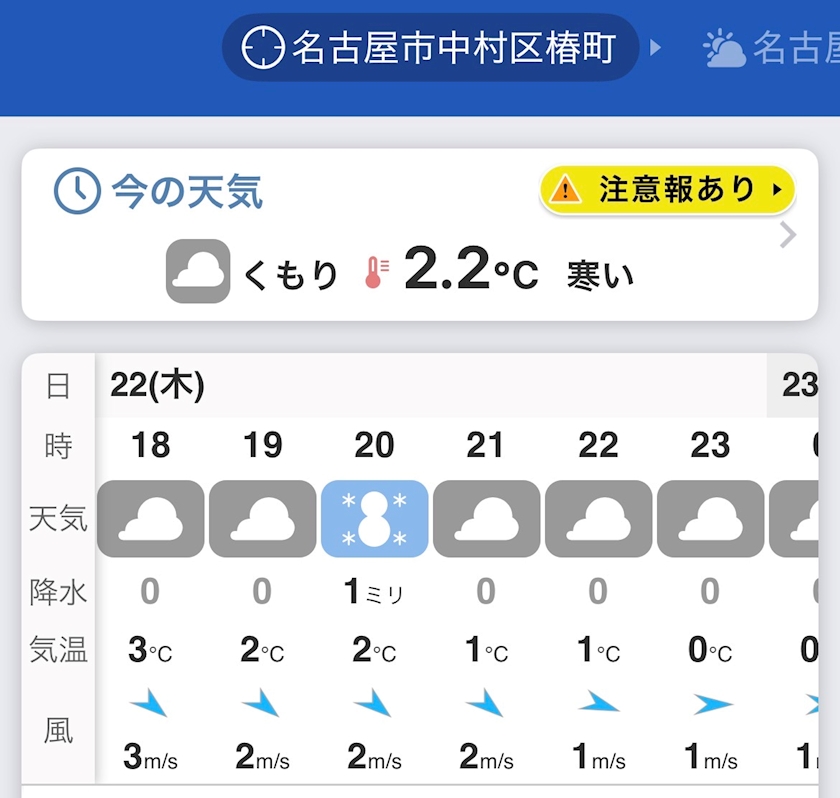Viewport: 840px width, 798px height.
Task: Tap the cloud icon for 22 o'clock
Action: pos(598,519)
